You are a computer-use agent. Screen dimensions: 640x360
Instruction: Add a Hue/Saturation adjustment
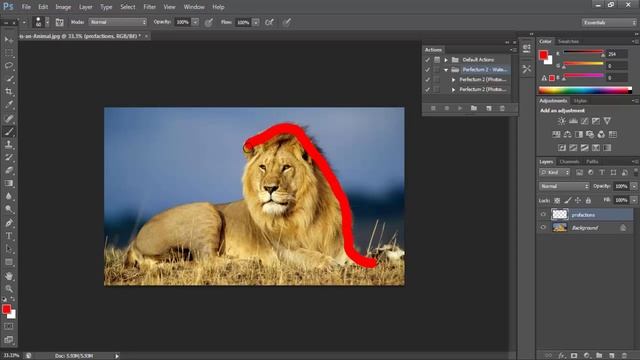pyautogui.click(x=556, y=134)
